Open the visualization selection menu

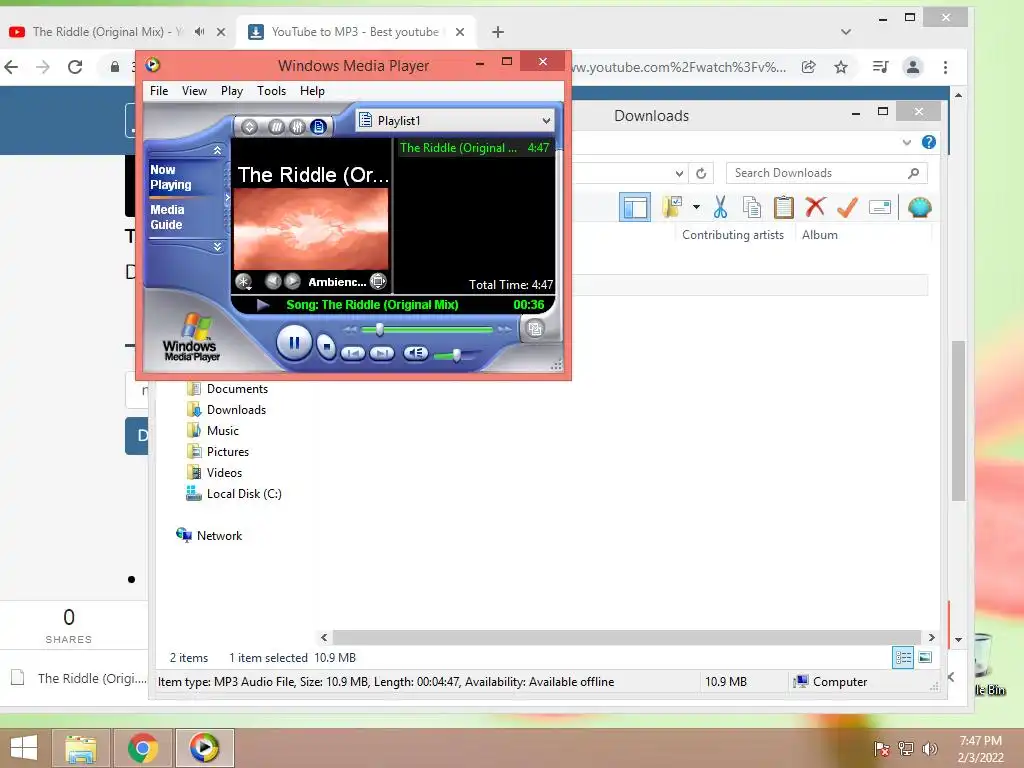pos(244,281)
